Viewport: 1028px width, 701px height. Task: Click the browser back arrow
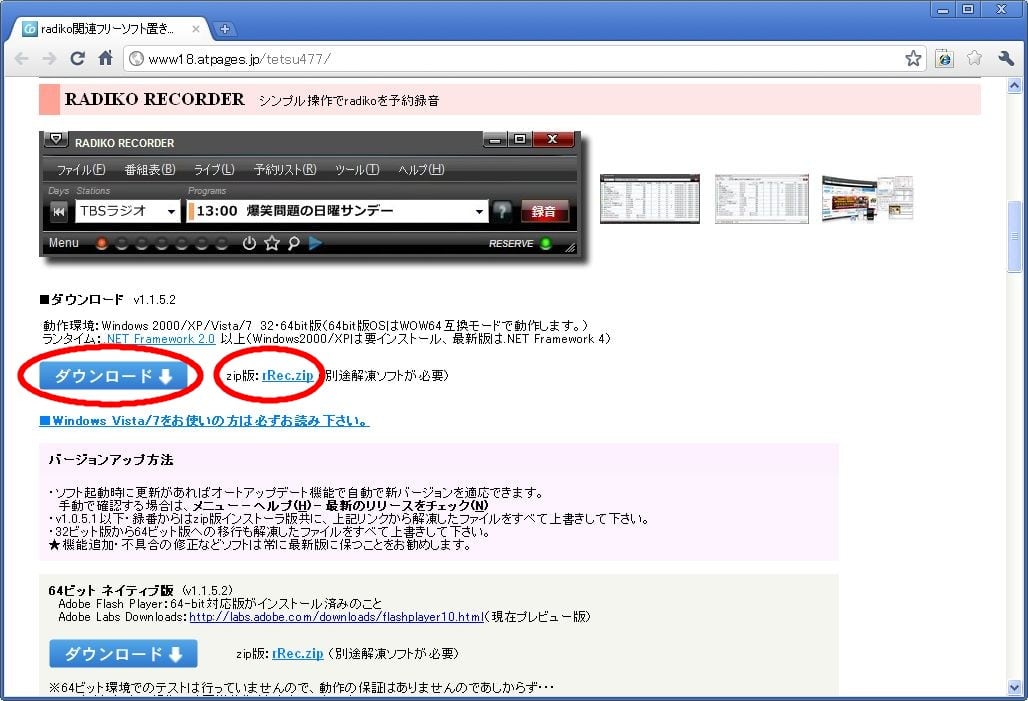tap(21, 59)
